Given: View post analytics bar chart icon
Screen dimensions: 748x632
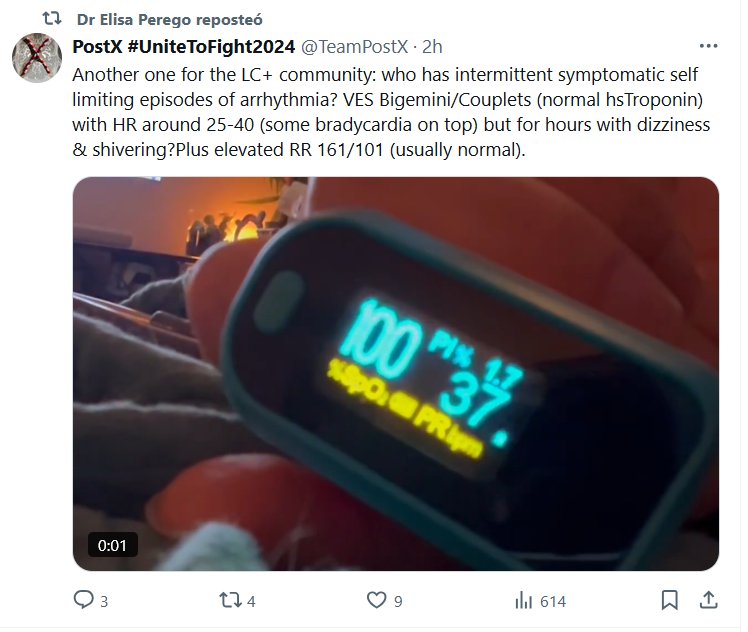Looking at the screenshot, I should [523, 600].
